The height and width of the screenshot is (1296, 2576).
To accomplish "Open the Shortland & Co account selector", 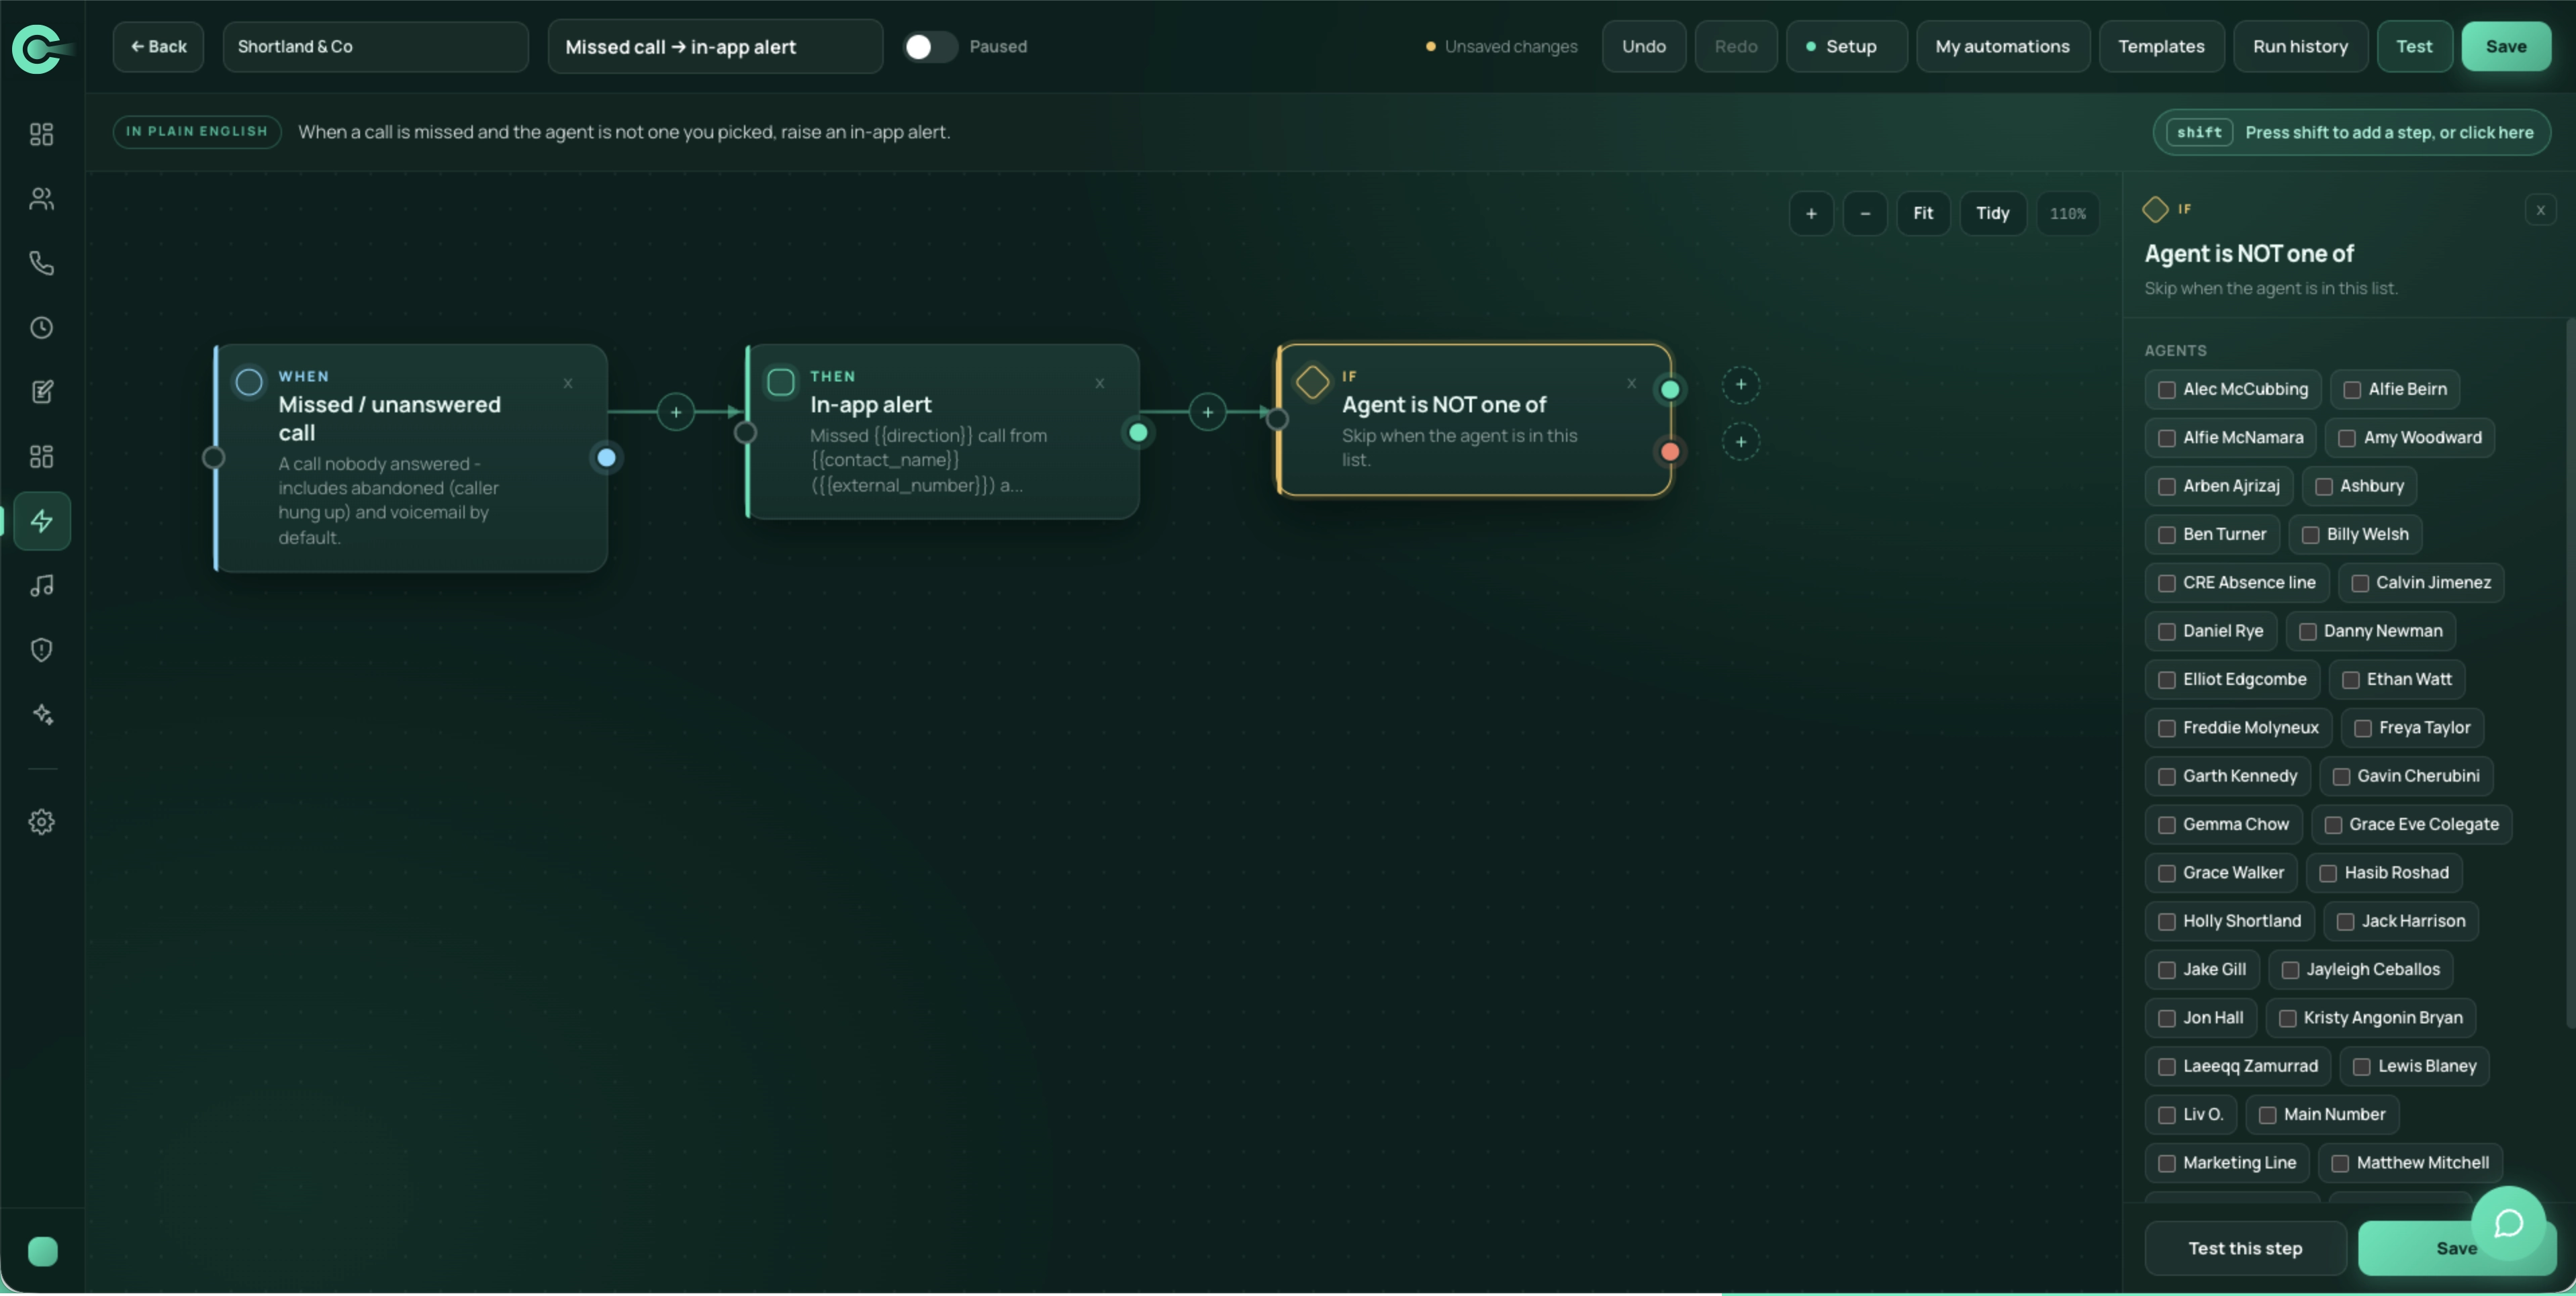I will tap(375, 47).
